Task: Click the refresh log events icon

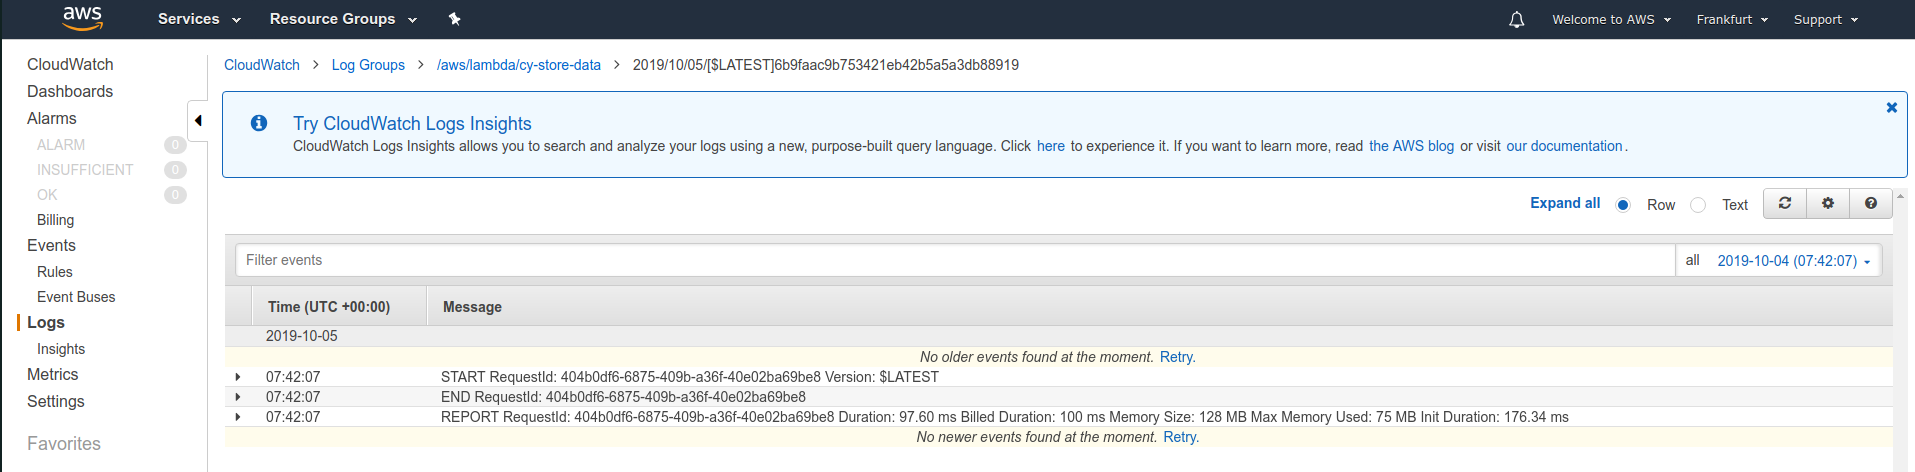Action: [1784, 203]
